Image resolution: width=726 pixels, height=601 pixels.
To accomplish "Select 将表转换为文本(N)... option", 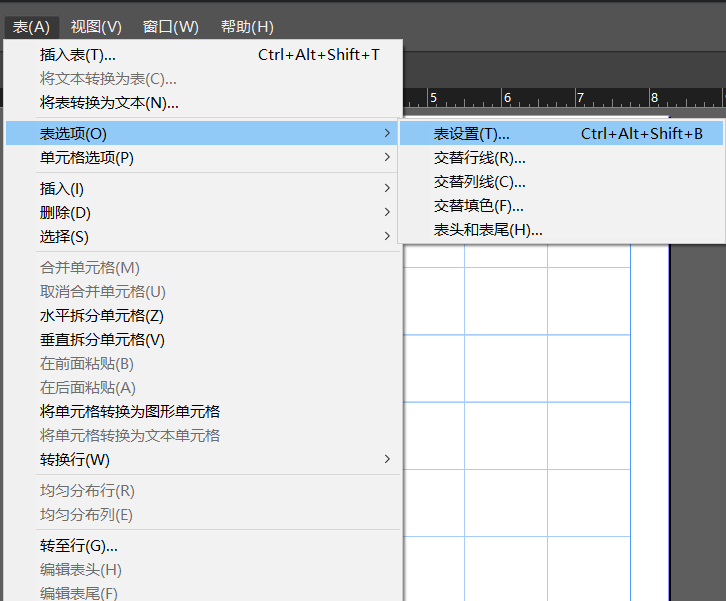I will click(109, 103).
